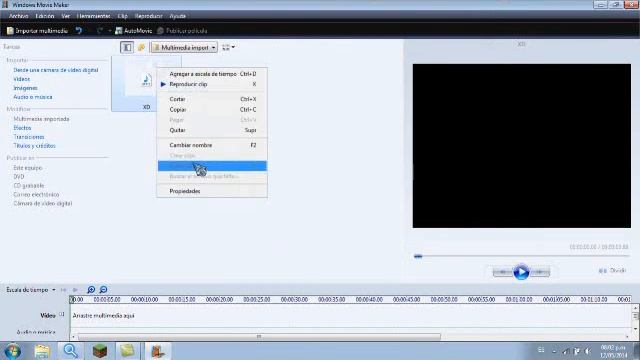
Task: Click the Imágenes import link
Action: pos(25,88)
